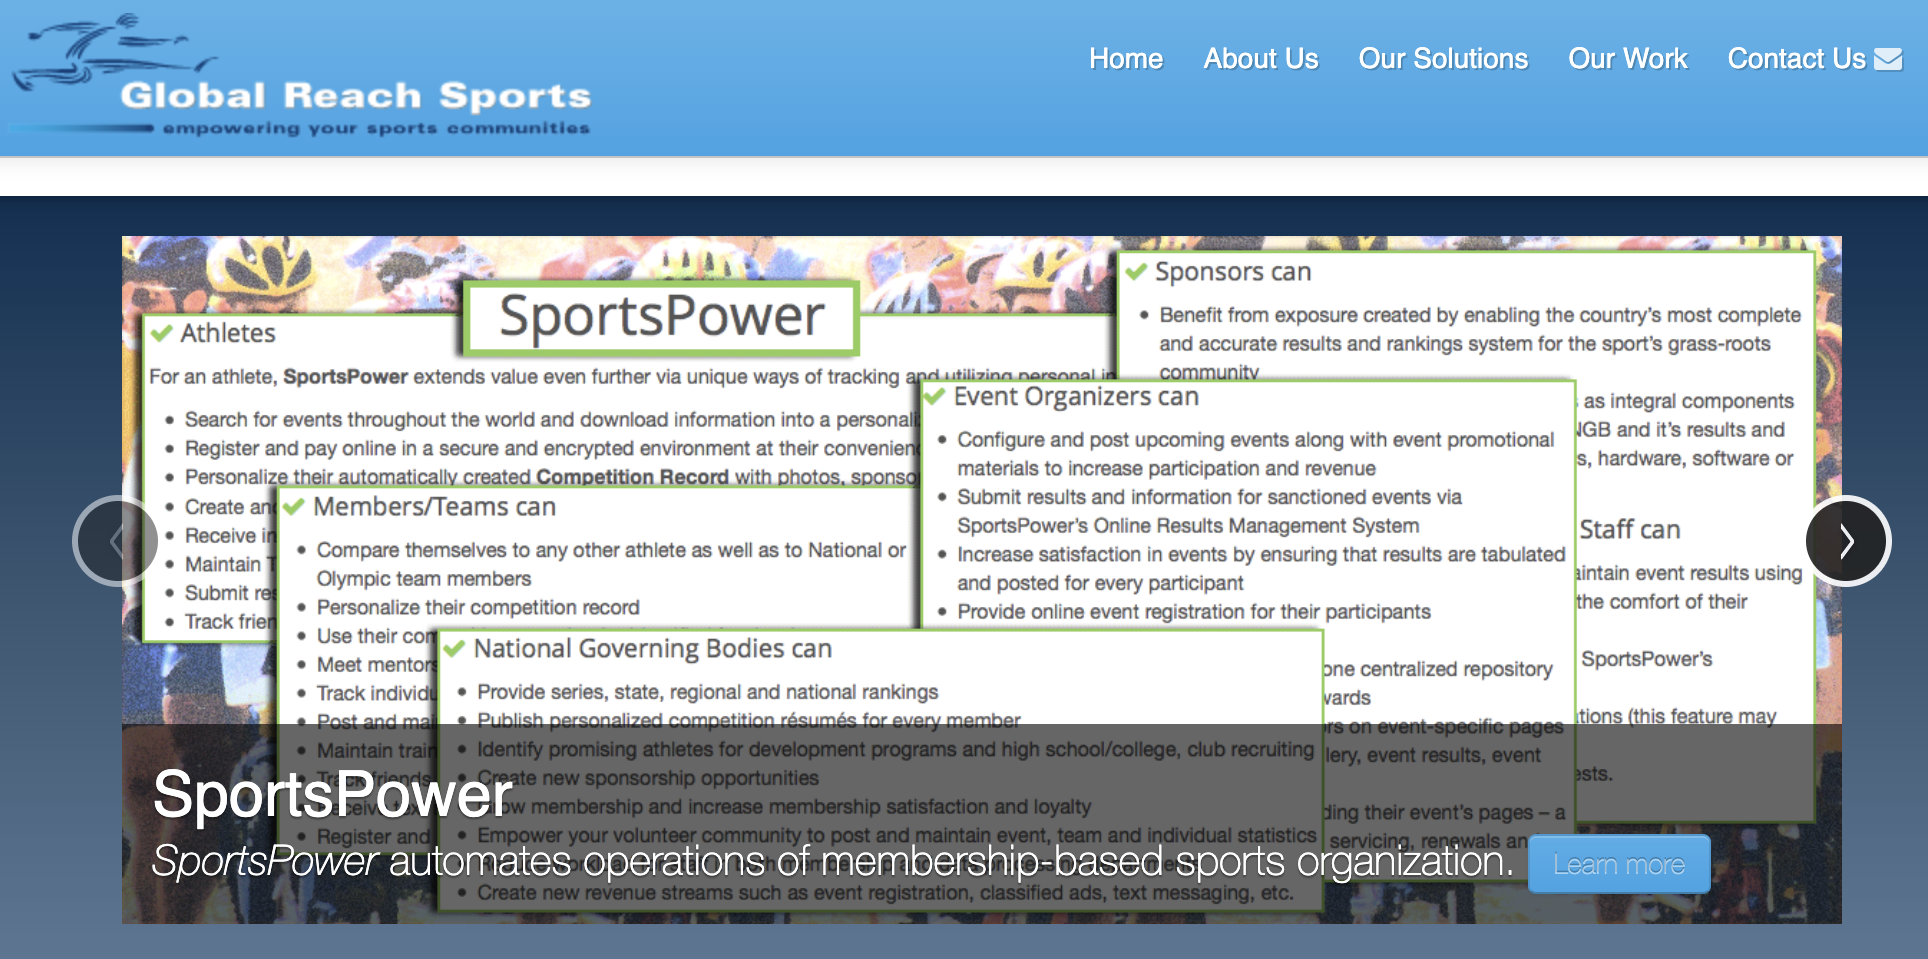Show previous slide with left arrow

(x=116, y=541)
